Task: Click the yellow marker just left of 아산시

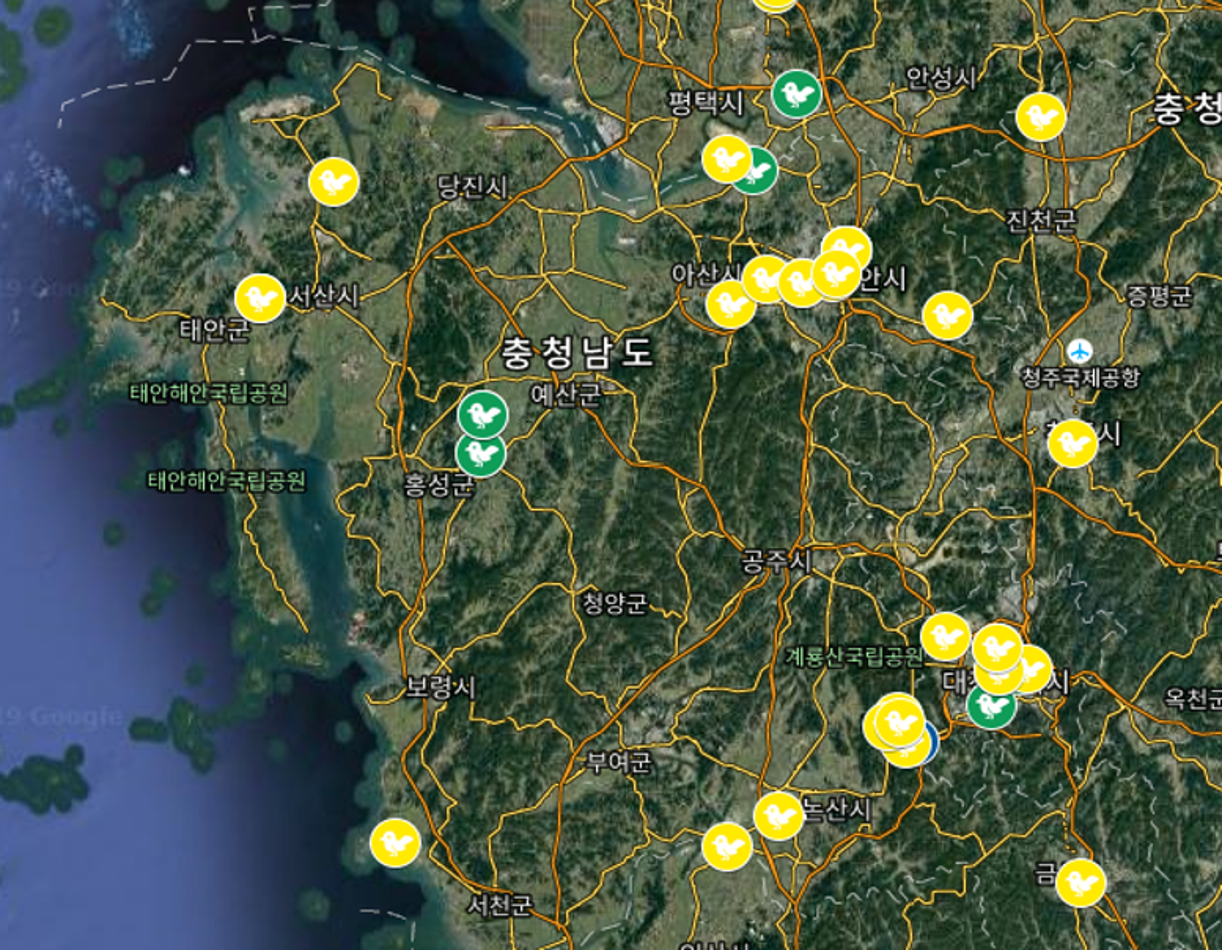Action: click(730, 304)
